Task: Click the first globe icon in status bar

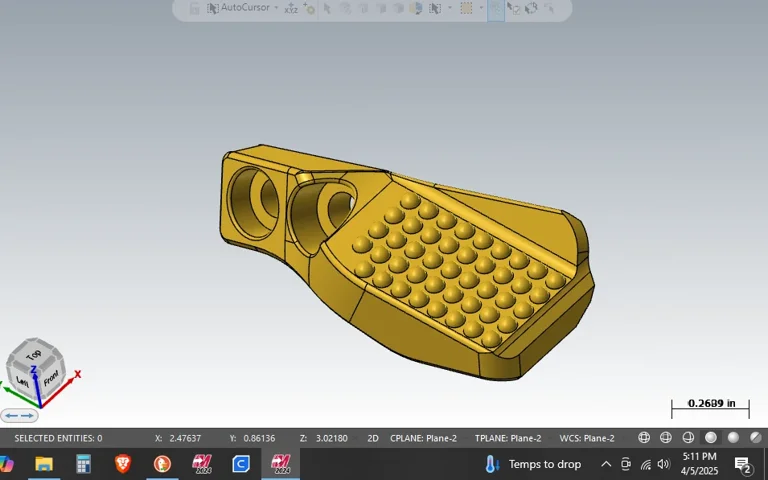Action: 644,438
